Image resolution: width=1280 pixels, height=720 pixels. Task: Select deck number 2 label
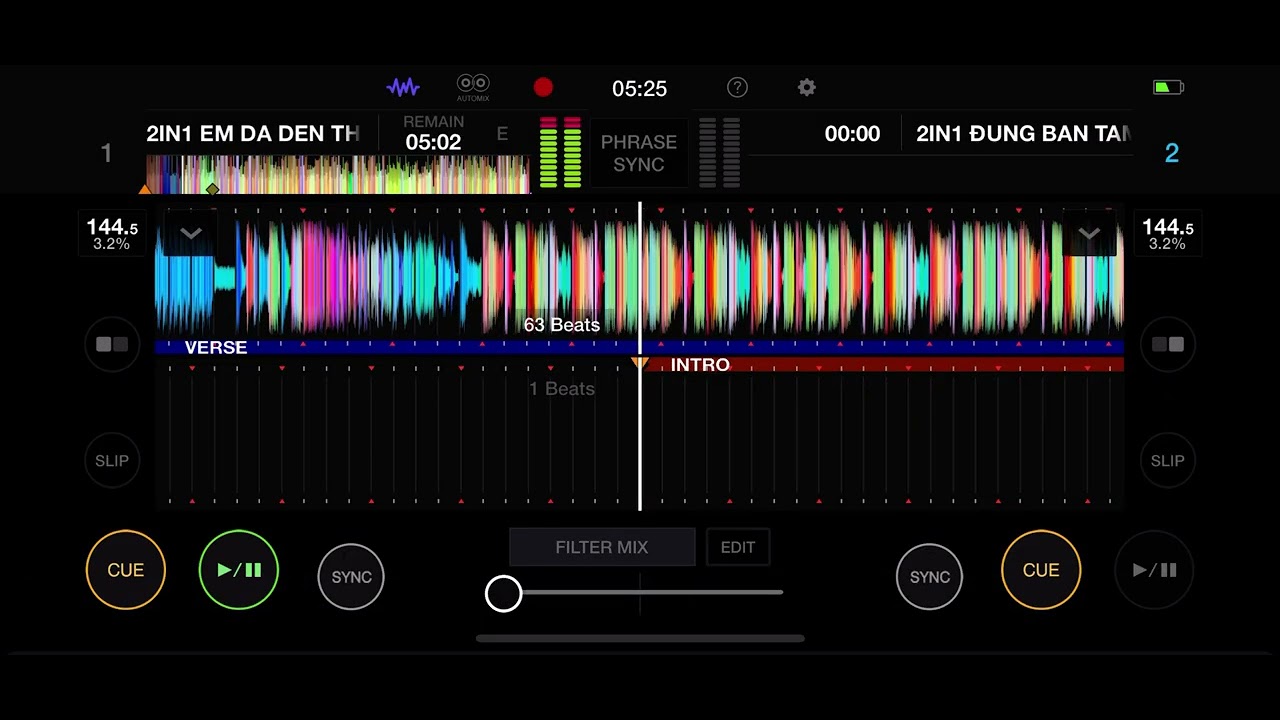(x=1172, y=153)
